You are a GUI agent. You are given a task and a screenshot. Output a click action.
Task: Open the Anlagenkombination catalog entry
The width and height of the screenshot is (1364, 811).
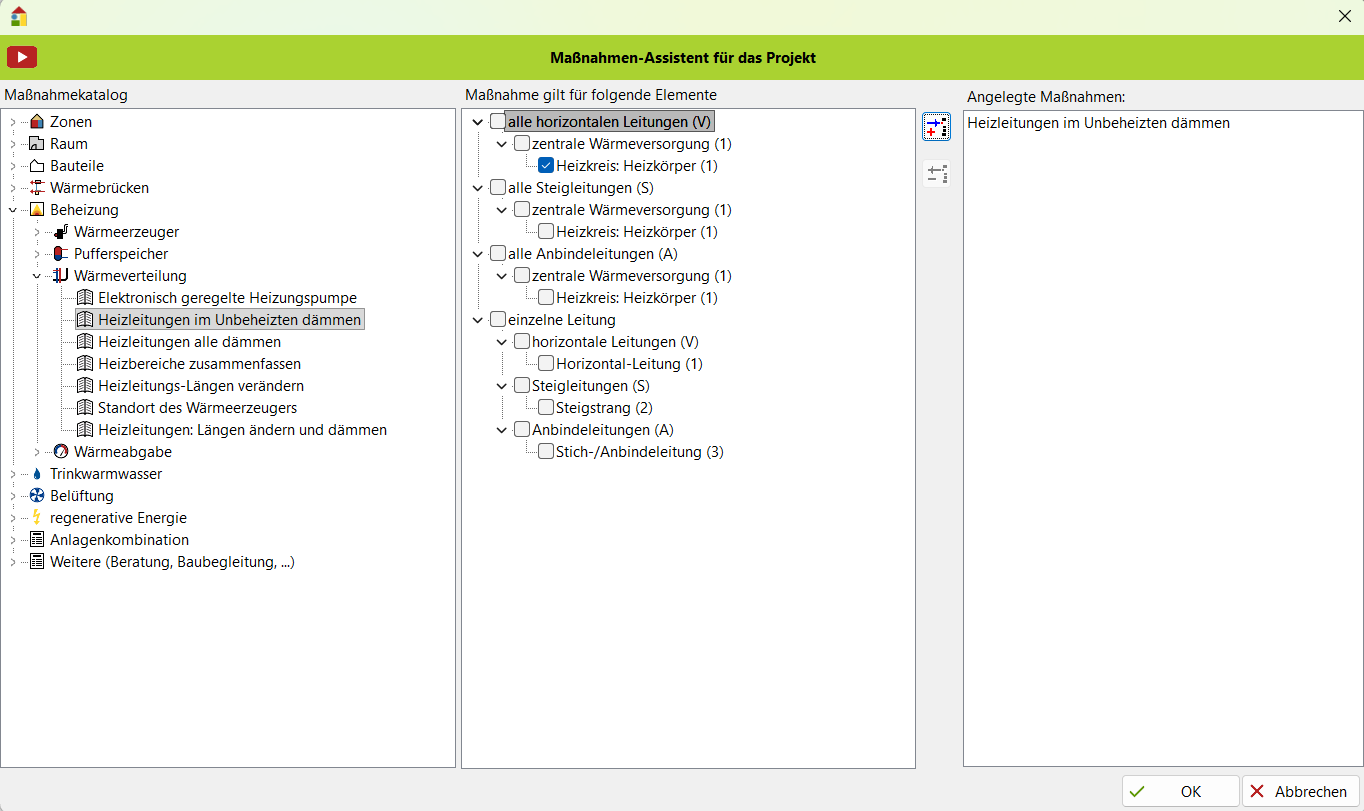[119, 540]
